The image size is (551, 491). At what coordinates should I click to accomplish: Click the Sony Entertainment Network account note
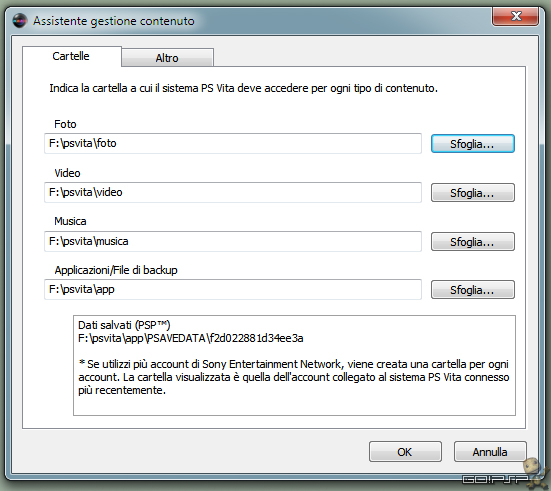point(293,377)
